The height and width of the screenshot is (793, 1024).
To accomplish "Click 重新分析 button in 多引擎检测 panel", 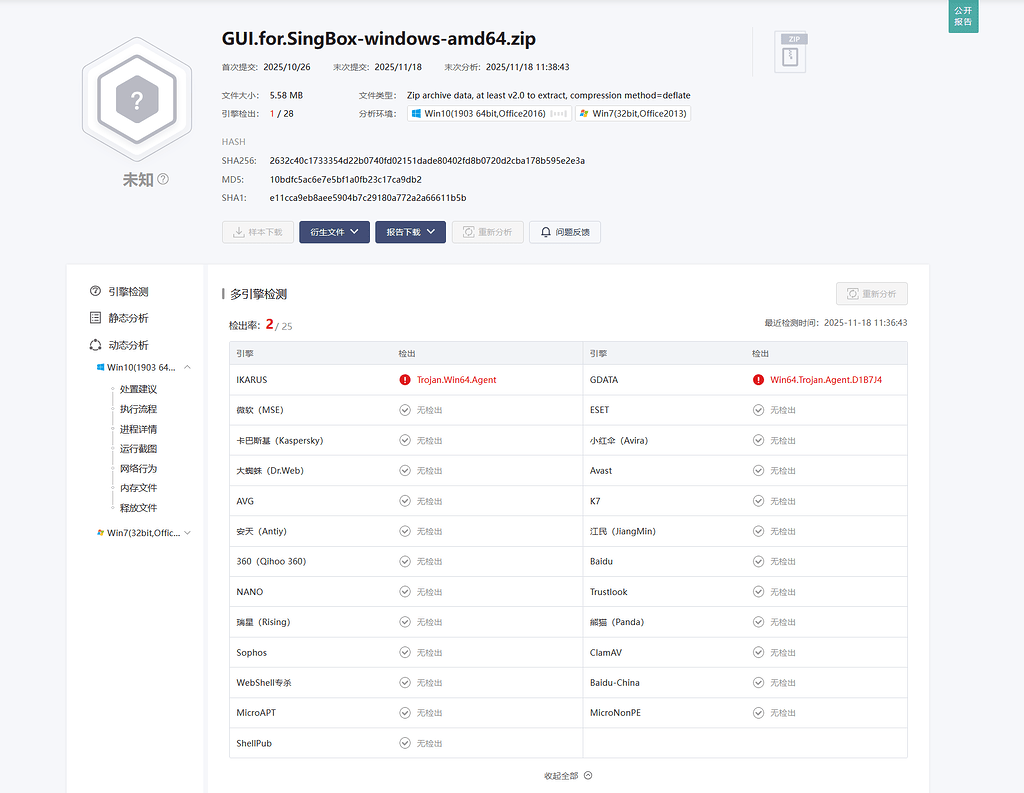I will point(871,294).
